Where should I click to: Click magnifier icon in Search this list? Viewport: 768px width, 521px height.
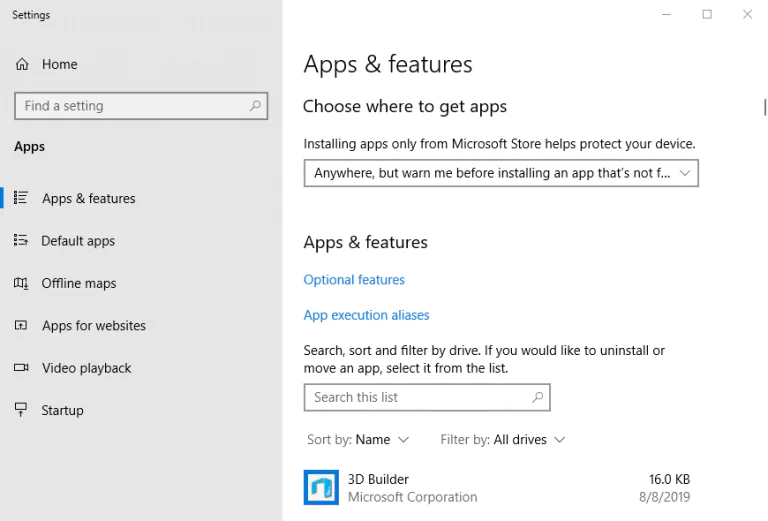pyautogui.click(x=537, y=397)
